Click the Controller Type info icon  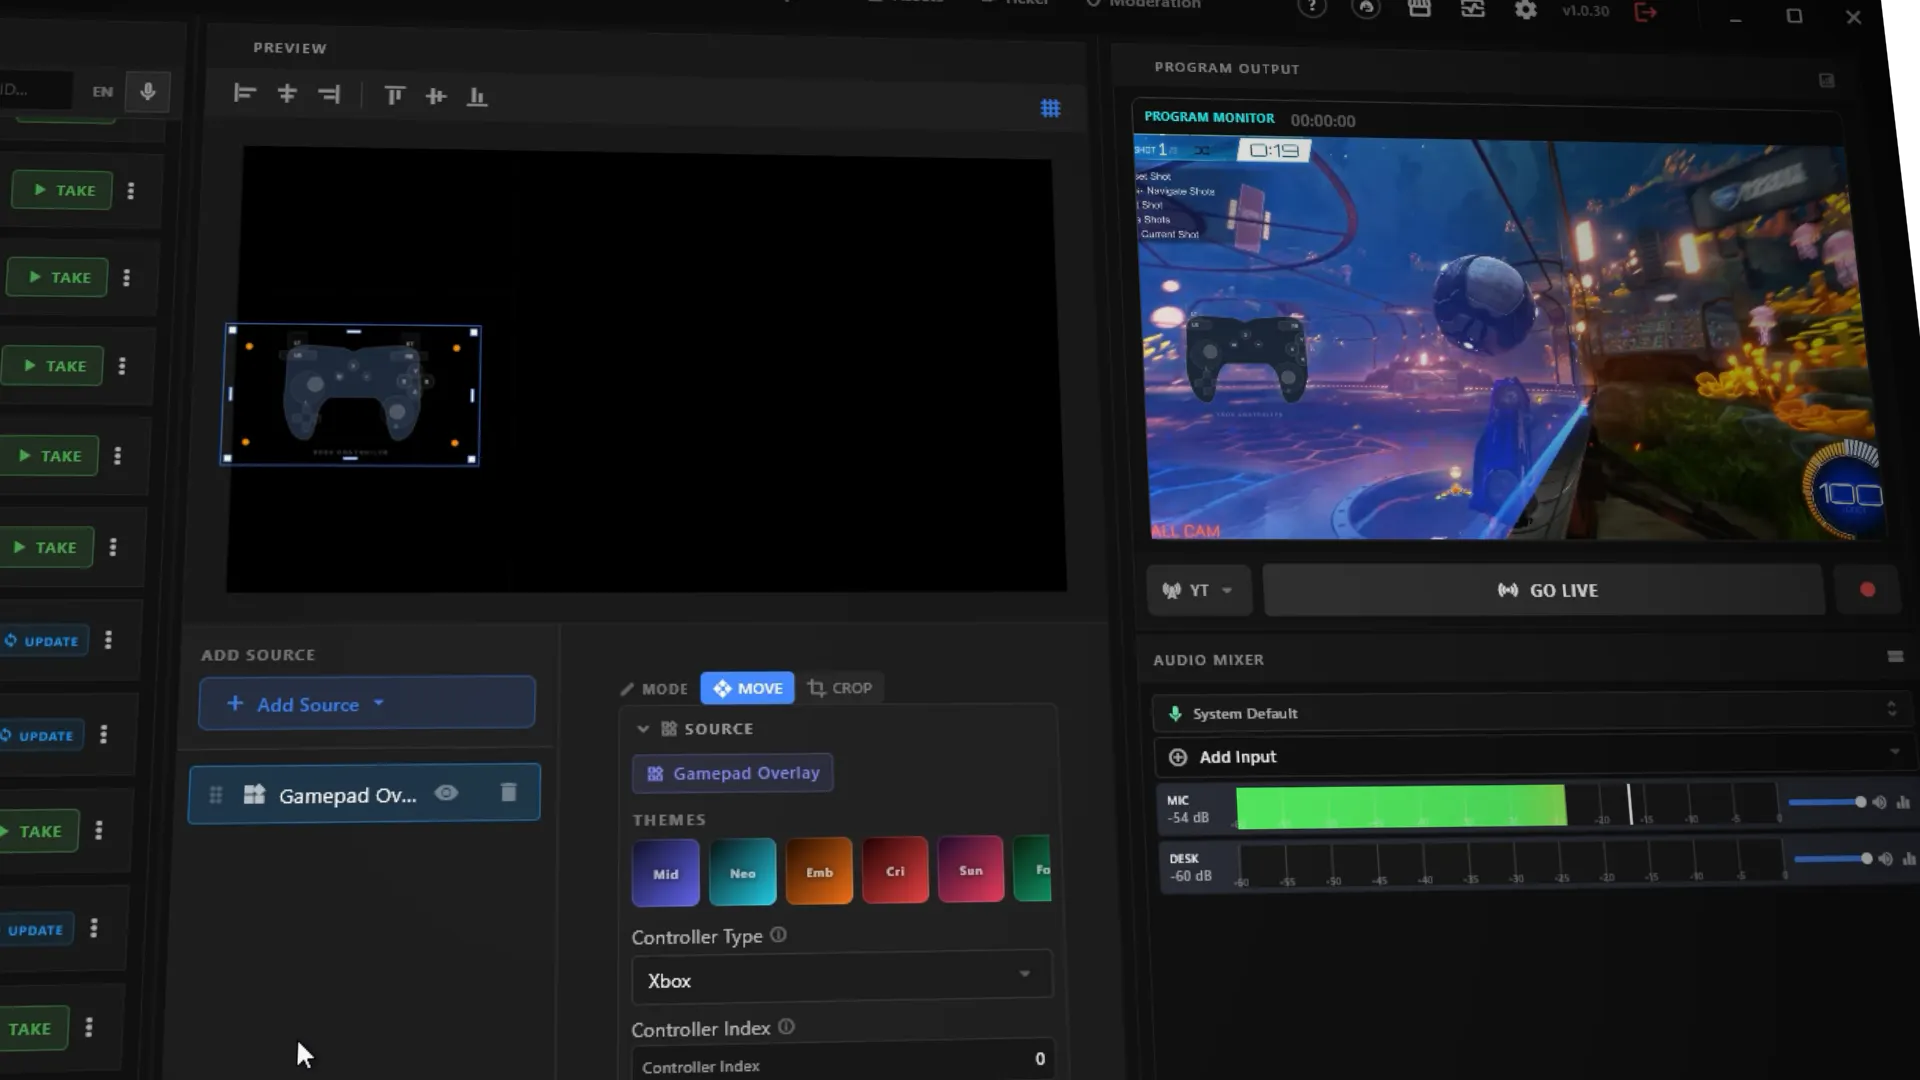click(x=778, y=935)
